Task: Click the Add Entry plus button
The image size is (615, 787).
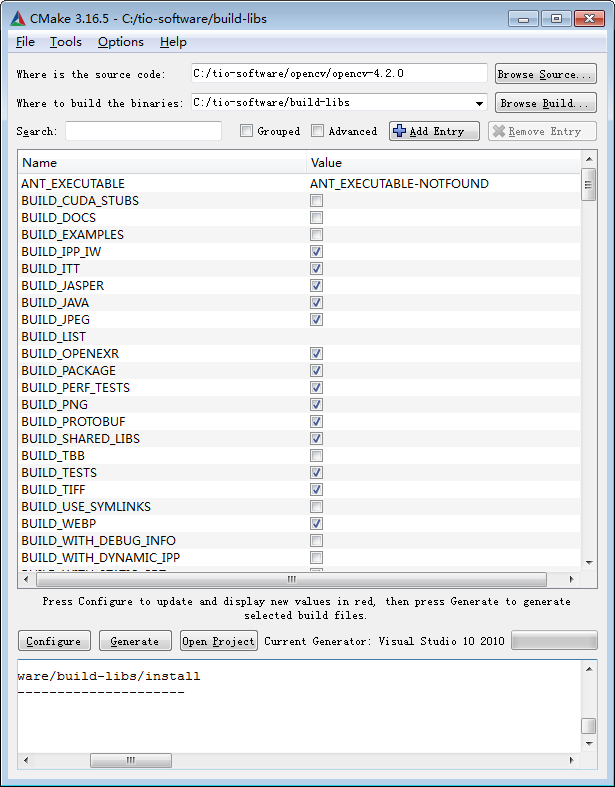Action: point(434,131)
